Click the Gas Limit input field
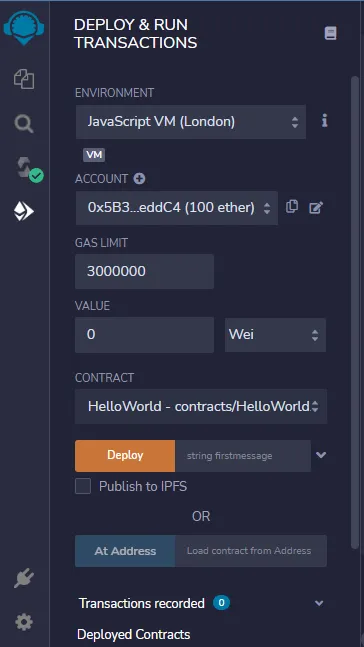Viewport: 364px width, 647px height. point(144,272)
